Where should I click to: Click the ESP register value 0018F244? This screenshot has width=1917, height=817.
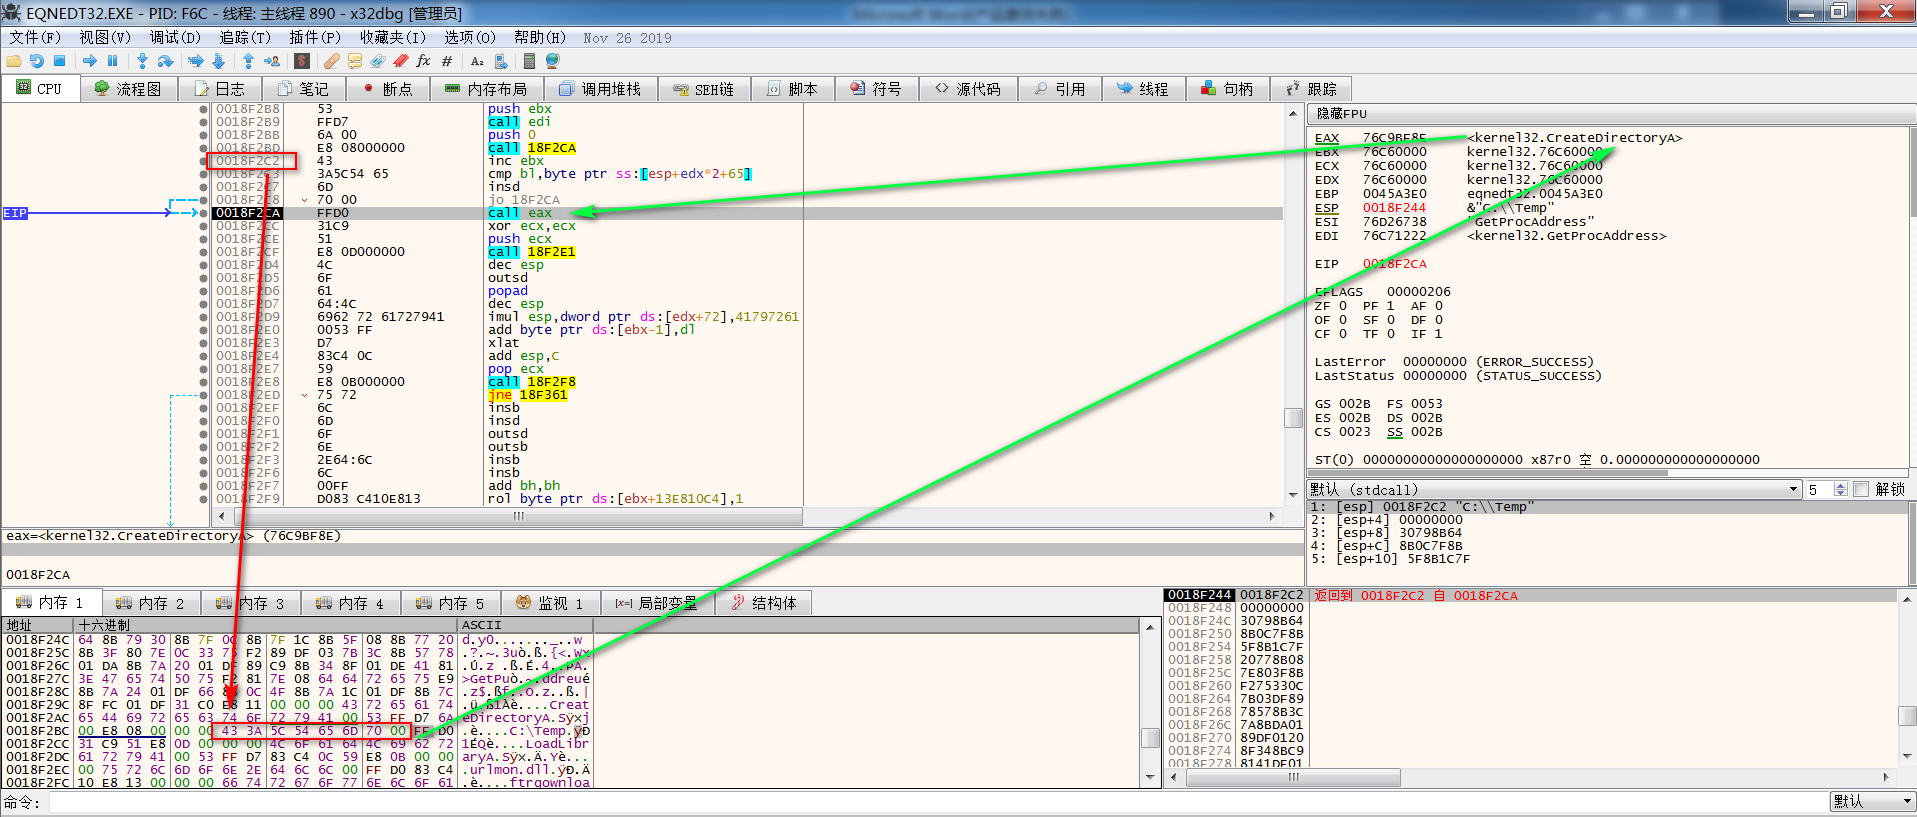tap(1395, 208)
